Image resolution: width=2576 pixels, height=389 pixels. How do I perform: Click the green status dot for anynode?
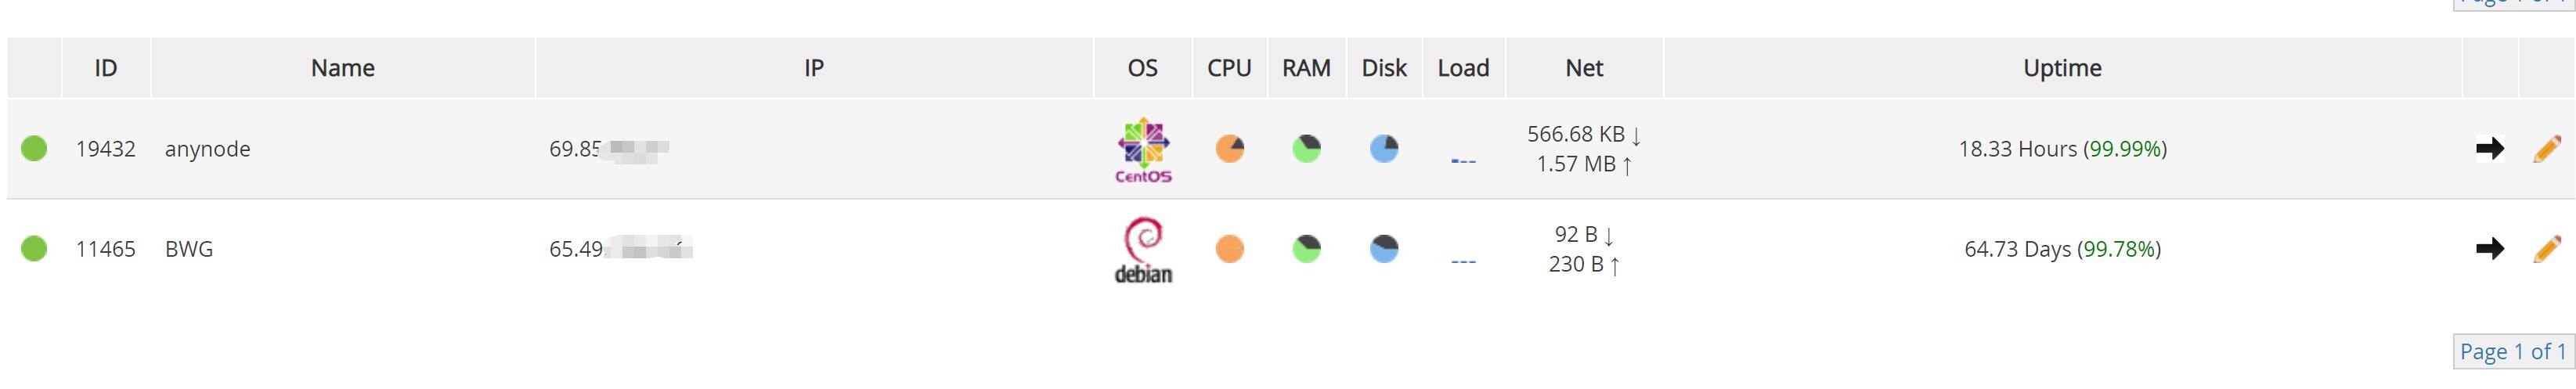(x=34, y=149)
